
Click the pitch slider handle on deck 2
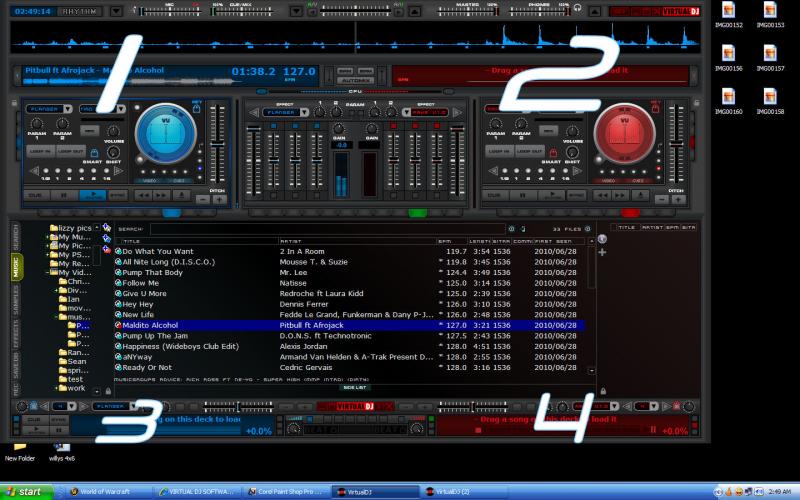[677, 144]
